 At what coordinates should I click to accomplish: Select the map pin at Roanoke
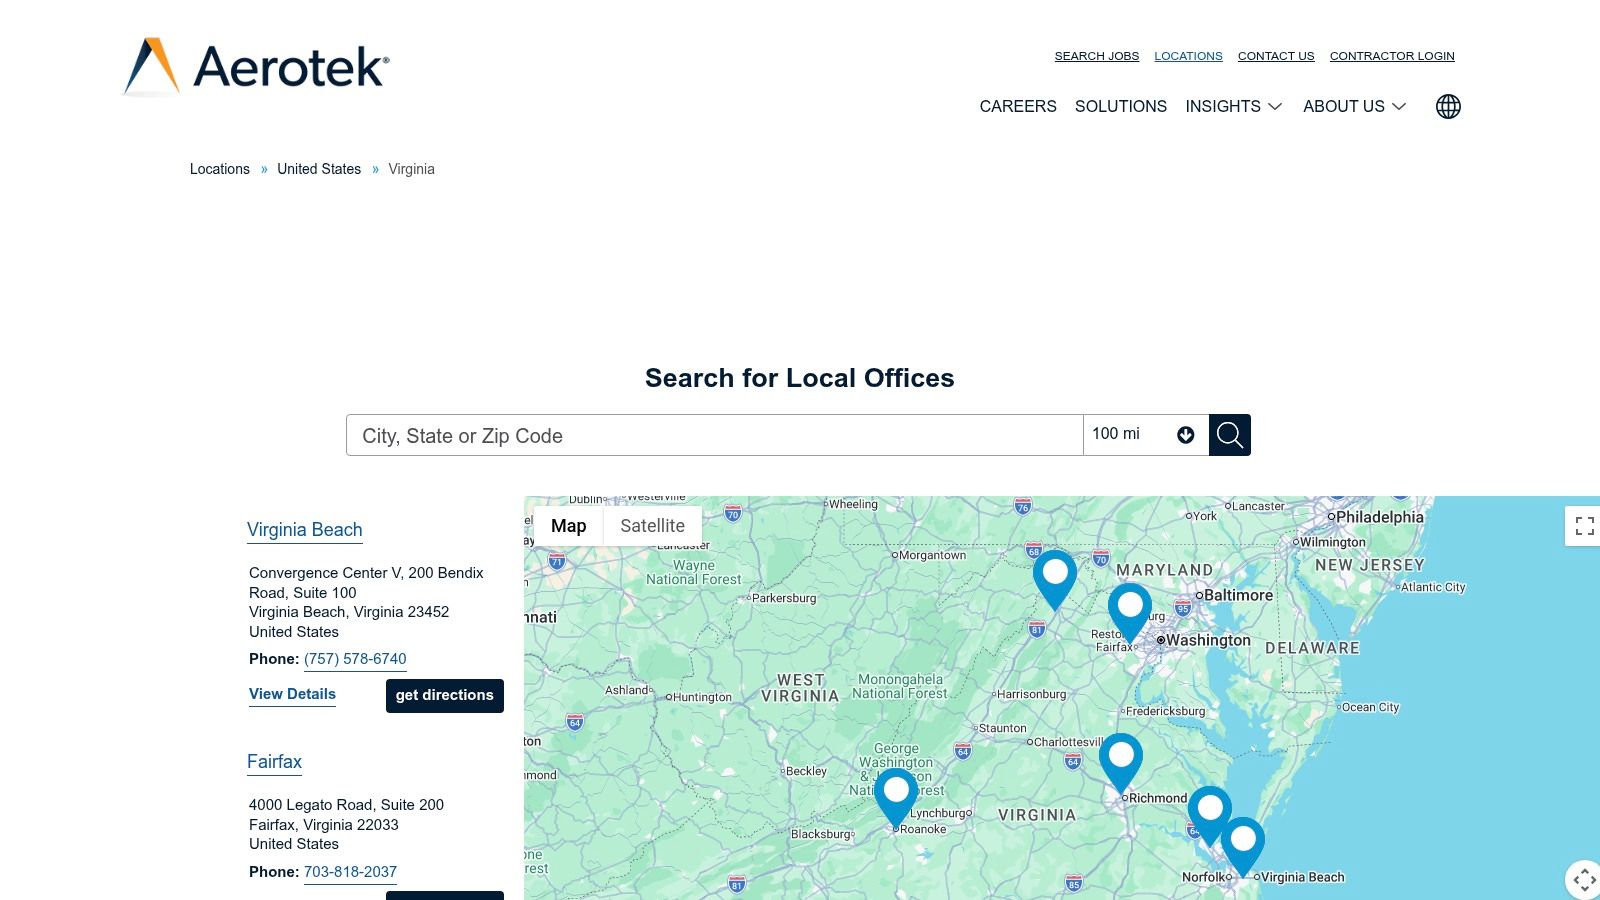(896, 798)
